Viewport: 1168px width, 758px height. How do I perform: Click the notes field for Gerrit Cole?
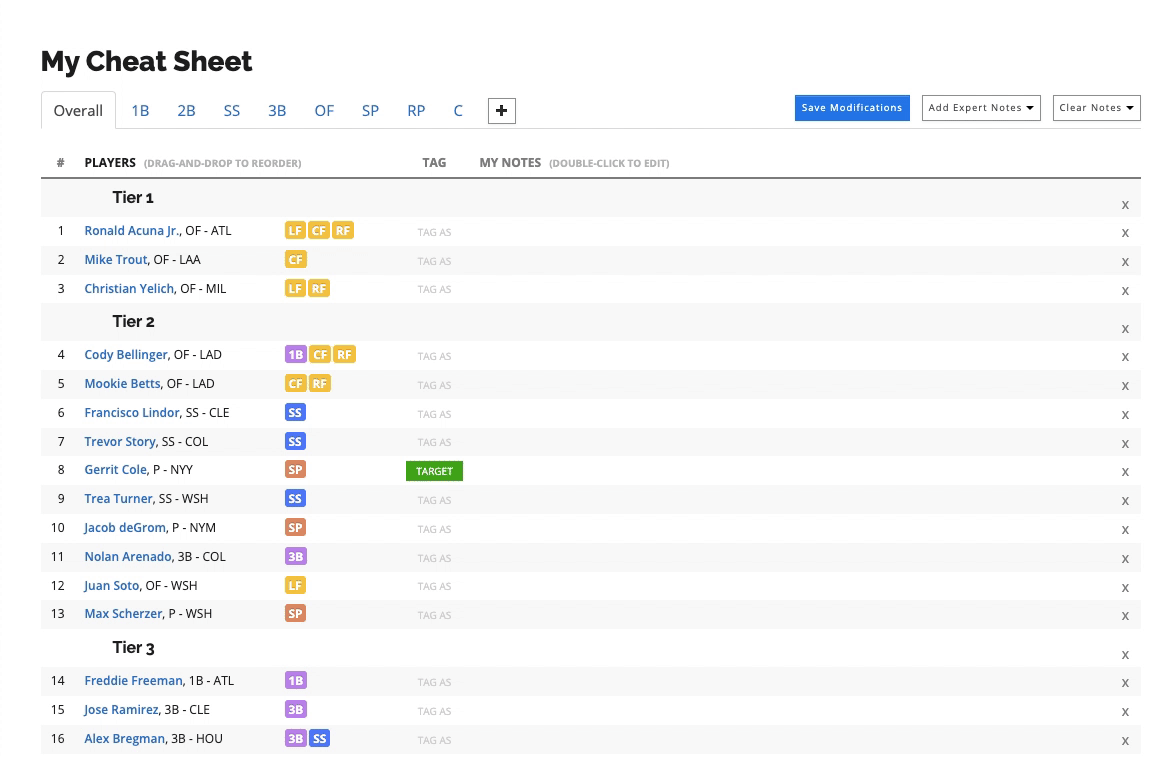(793, 471)
